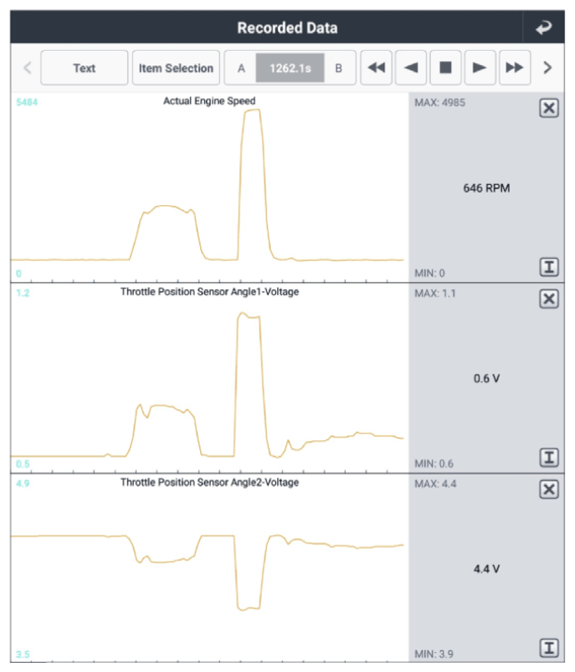
Task: Open Item Selection
Action: click(x=176, y=68)
